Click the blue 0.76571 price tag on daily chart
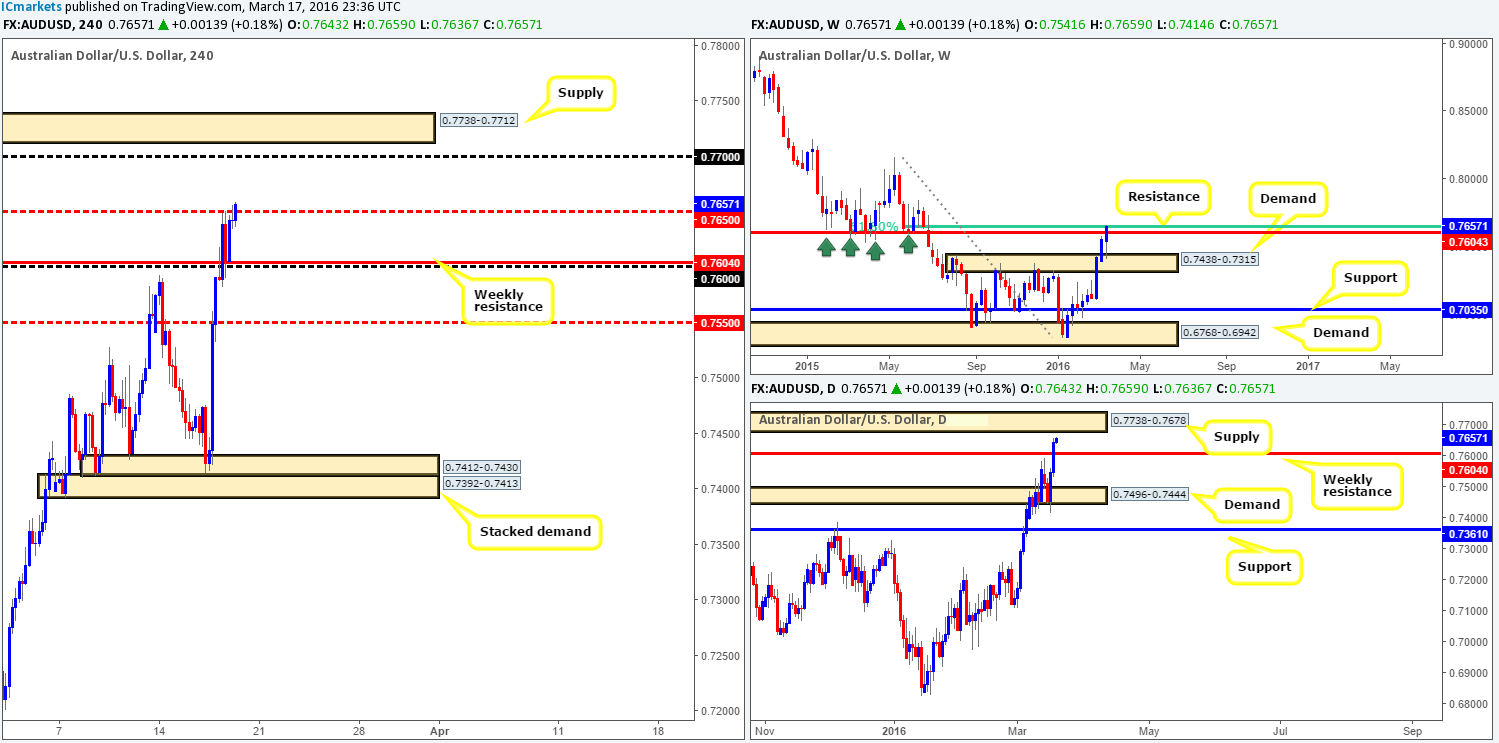The height and width of the screenshot is (743, 1499). (1466, 438)
